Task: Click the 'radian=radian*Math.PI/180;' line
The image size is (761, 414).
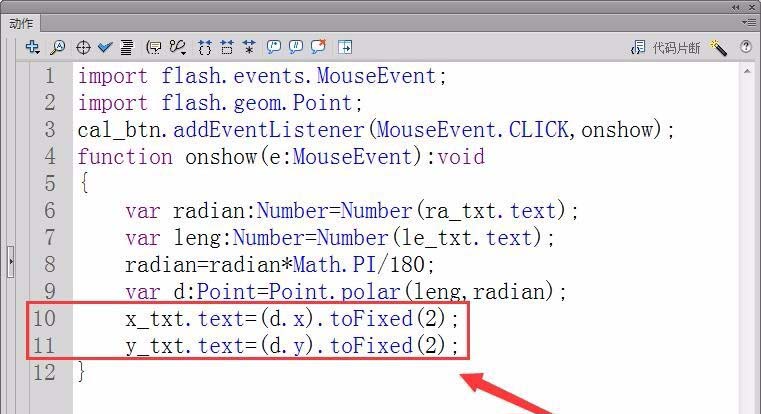Action: click(x=280, y=265)
